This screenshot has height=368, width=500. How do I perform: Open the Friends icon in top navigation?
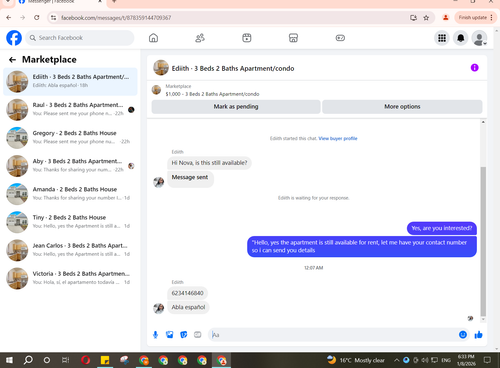[200, 38]
